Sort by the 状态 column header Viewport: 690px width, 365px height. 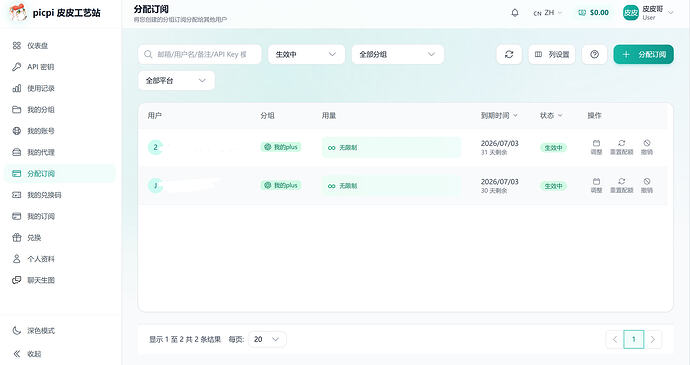click(551, 115)
